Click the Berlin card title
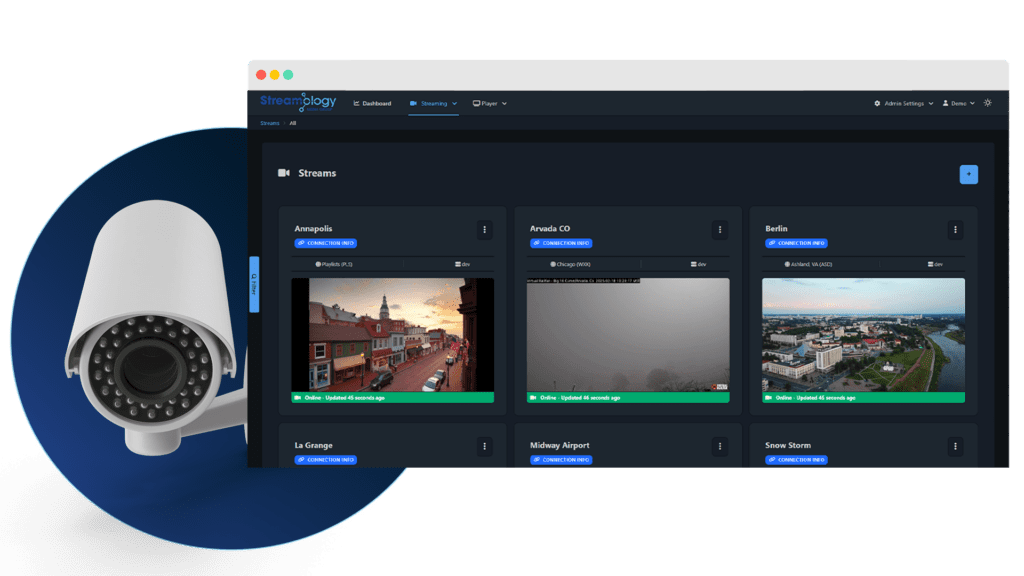This screenshot has height=576, width=1024. [x=776, y=229]
